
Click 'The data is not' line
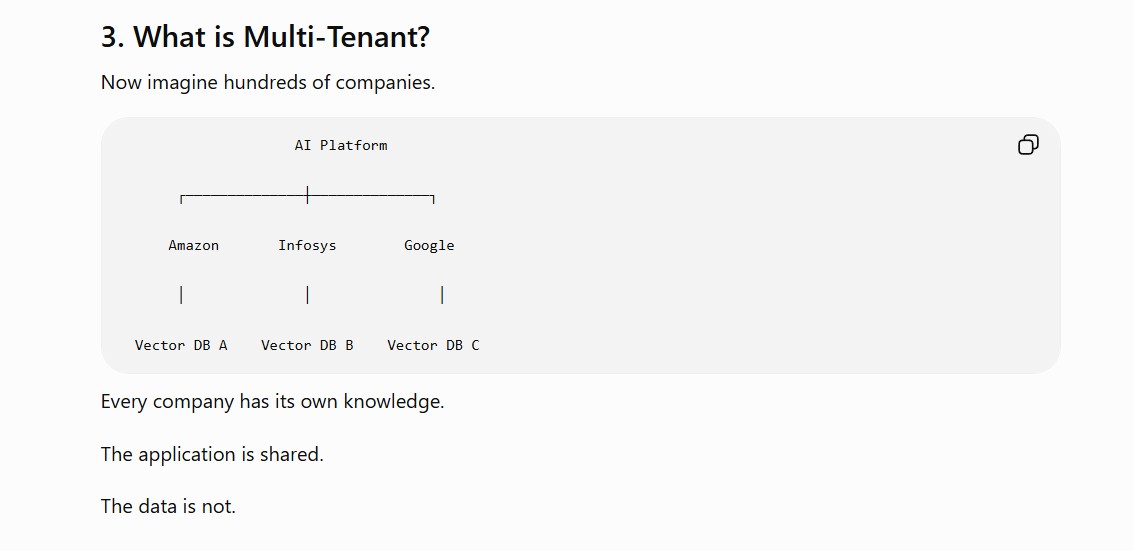pos(169,506)
